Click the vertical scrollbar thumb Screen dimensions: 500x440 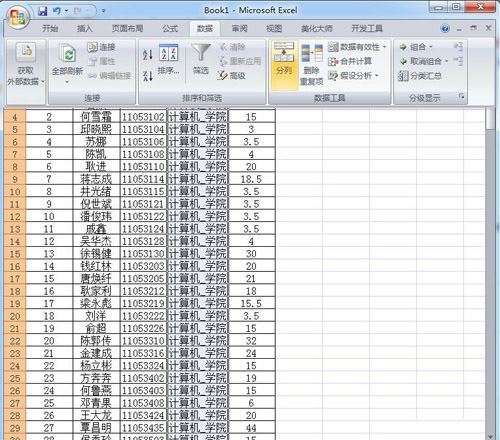point(490,119)
